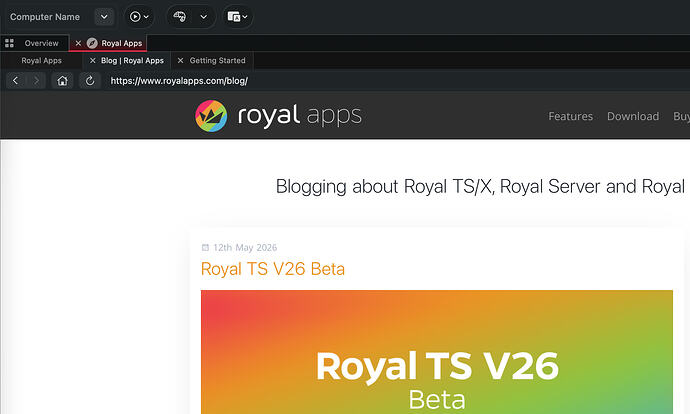Viewport: 690px width, 414px height.
Task: Click the royal apps wordmark
Action: [299, 116]
